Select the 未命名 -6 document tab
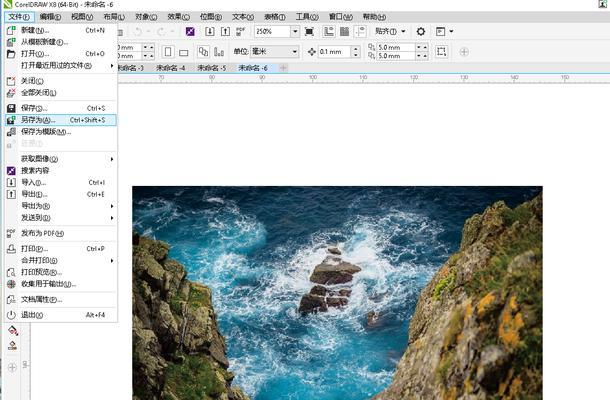This screenshot has height=400, width=610. (253, 68)
